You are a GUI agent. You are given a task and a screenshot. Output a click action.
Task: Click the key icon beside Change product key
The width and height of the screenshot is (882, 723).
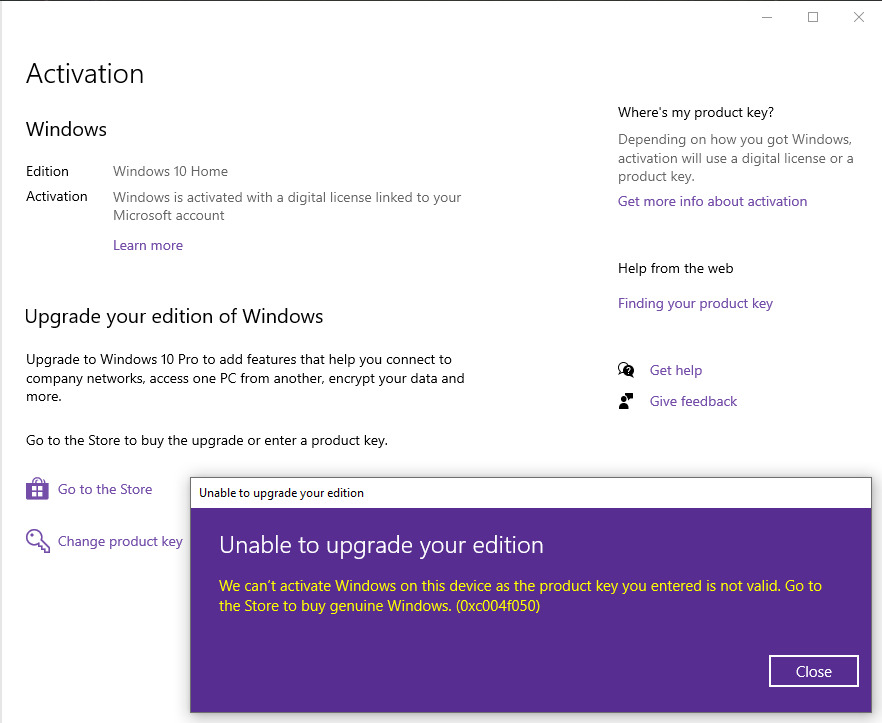pyautogui.click(x=38, y=541)
